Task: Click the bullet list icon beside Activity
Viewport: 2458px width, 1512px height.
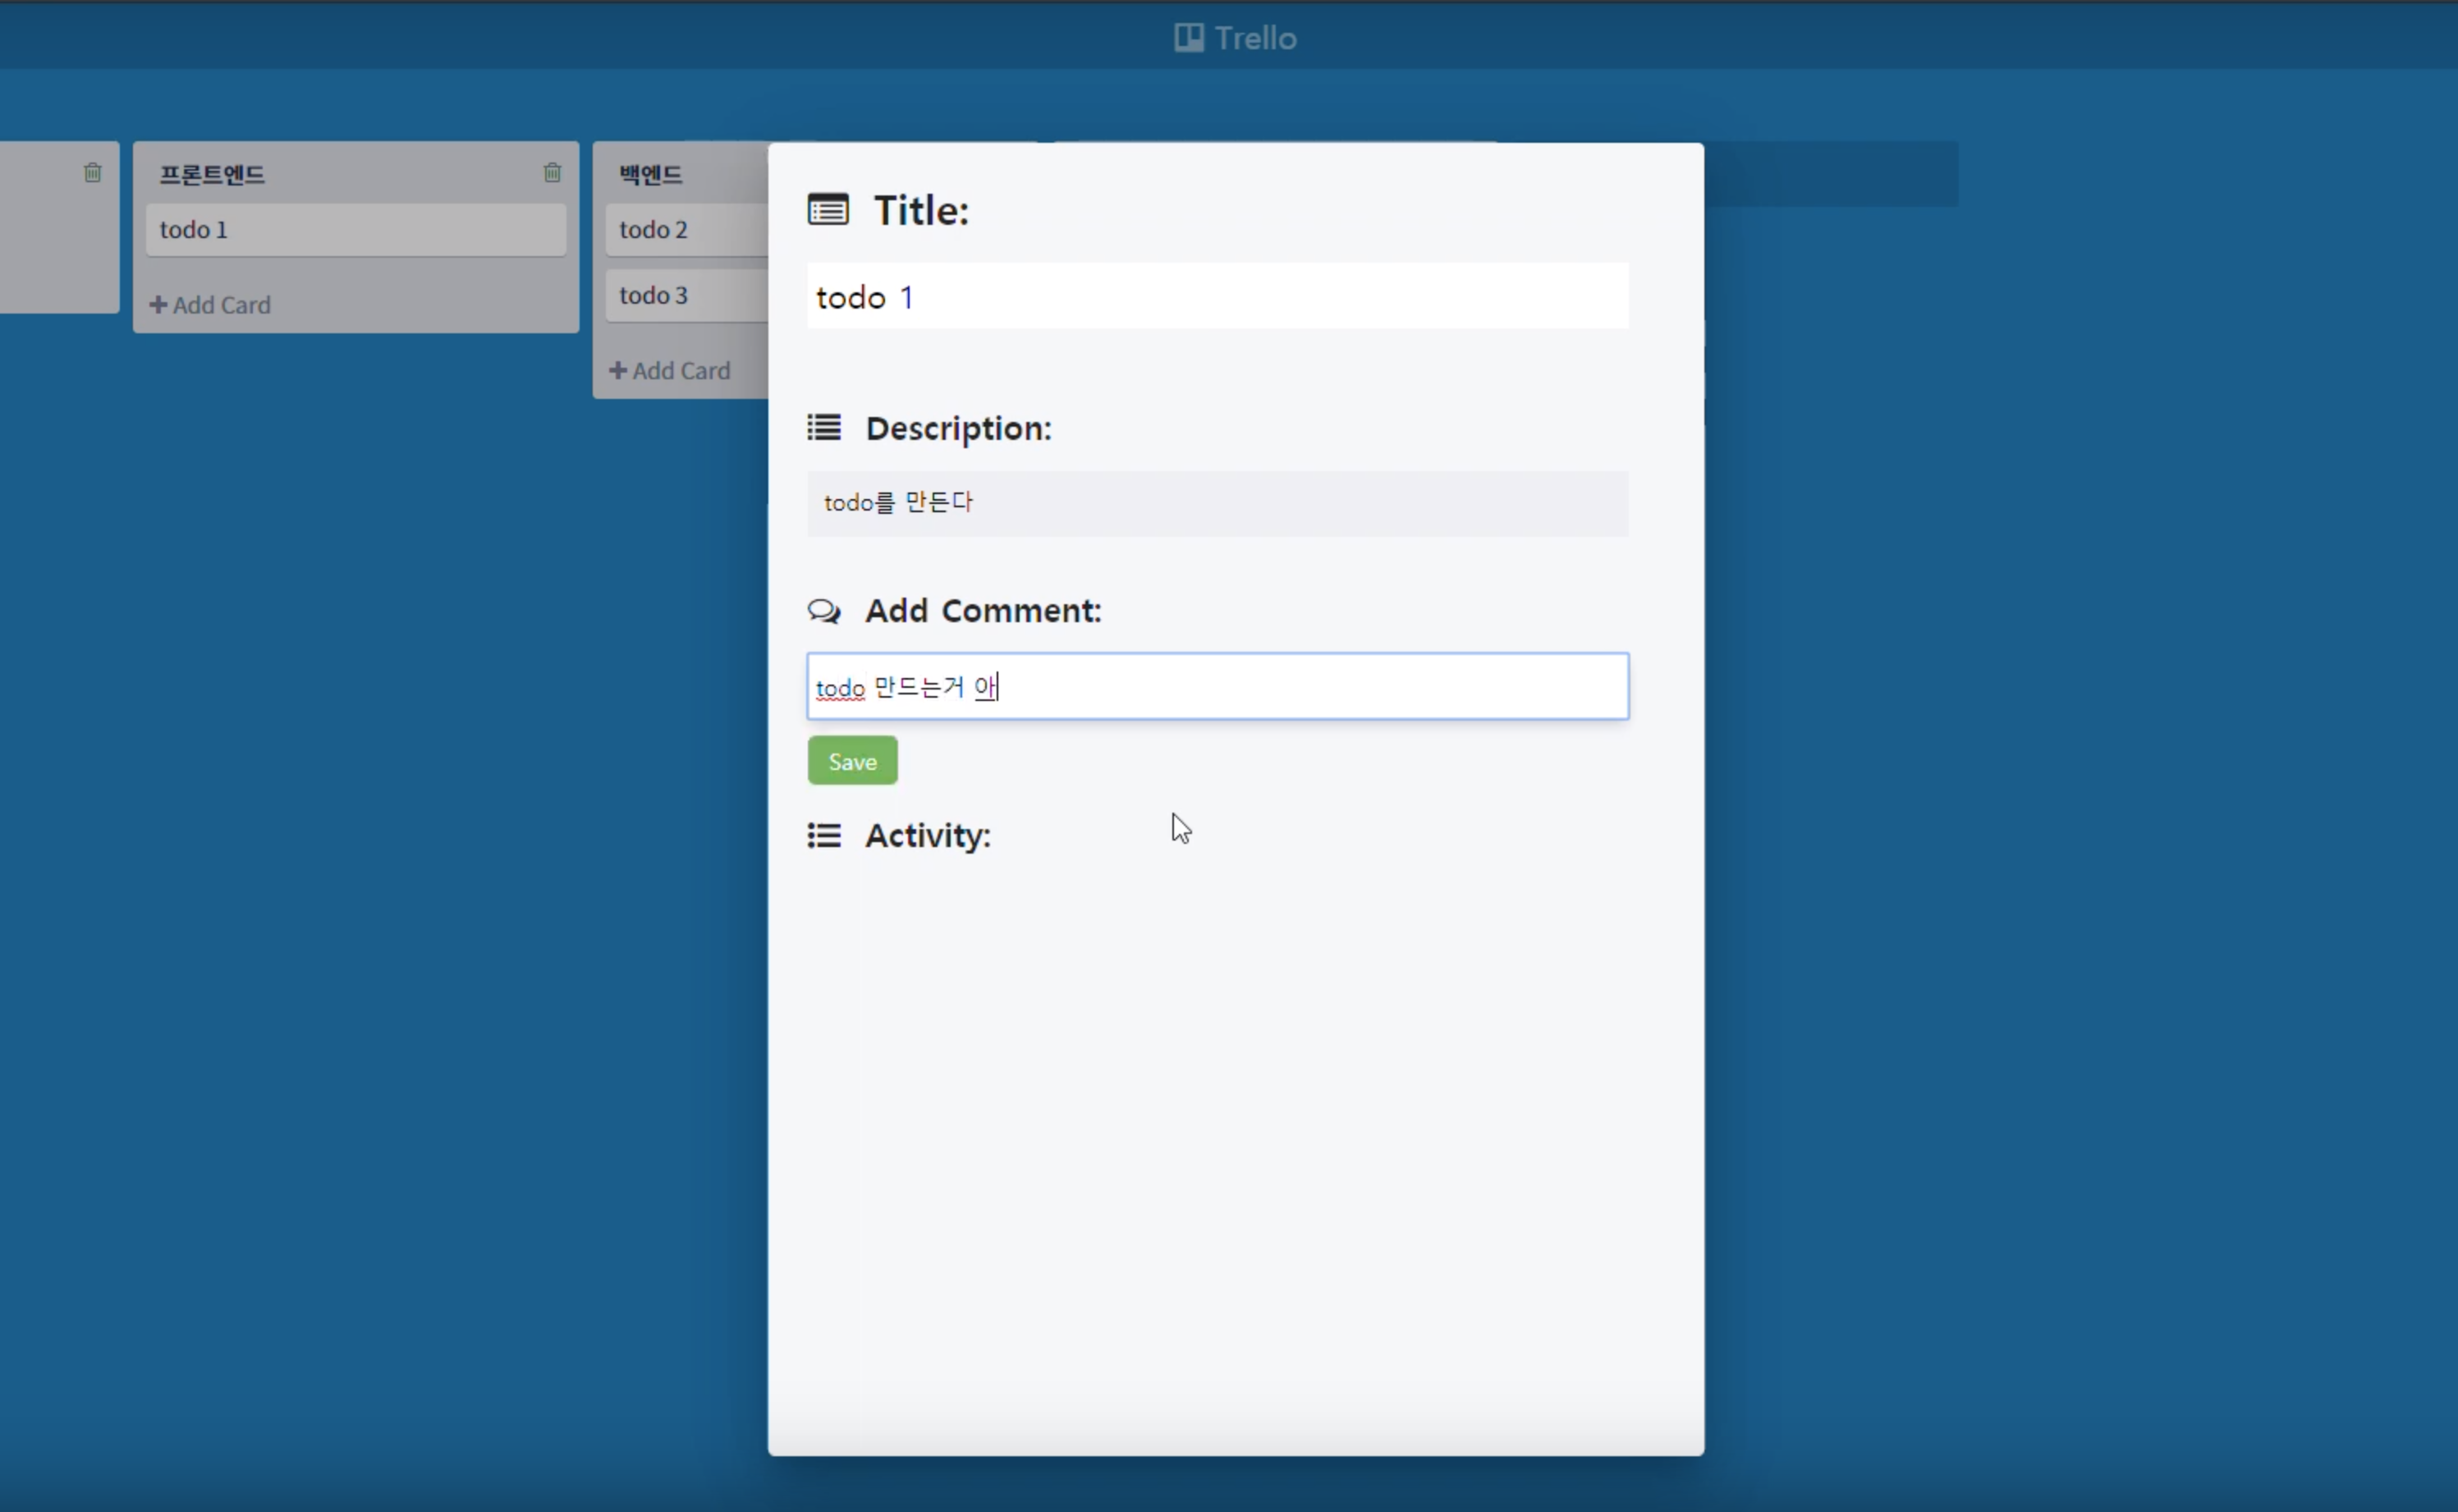Action: [824, 835]
